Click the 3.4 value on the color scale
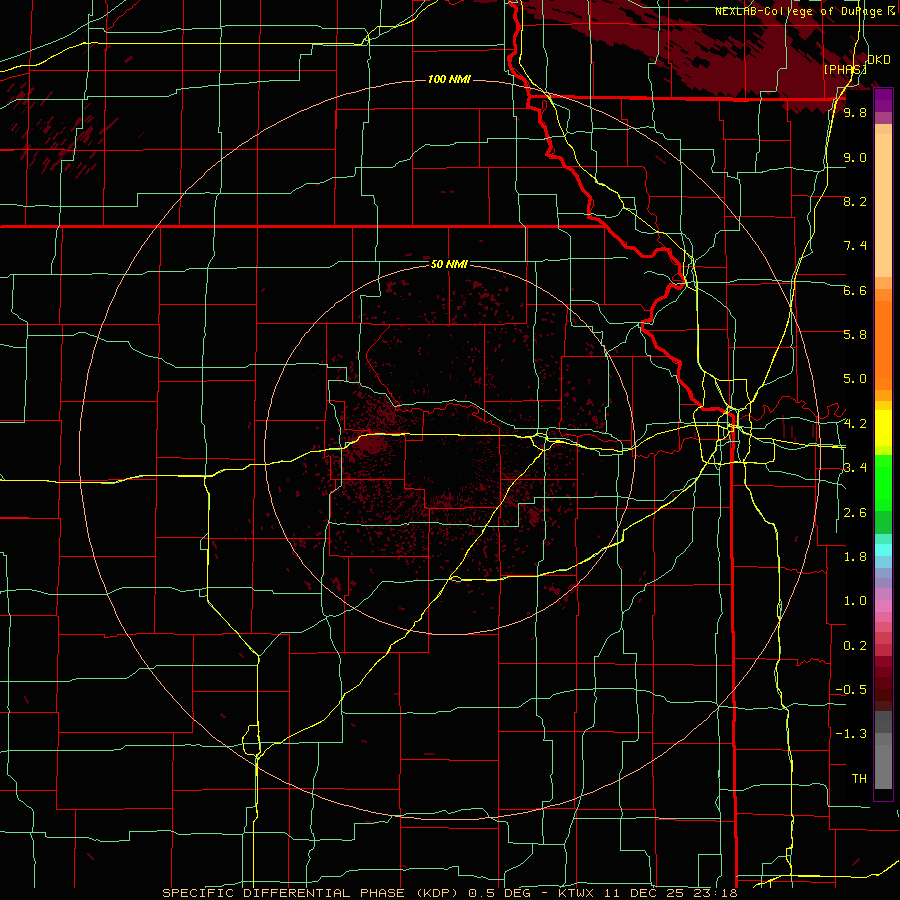 (x=855, y=468)
